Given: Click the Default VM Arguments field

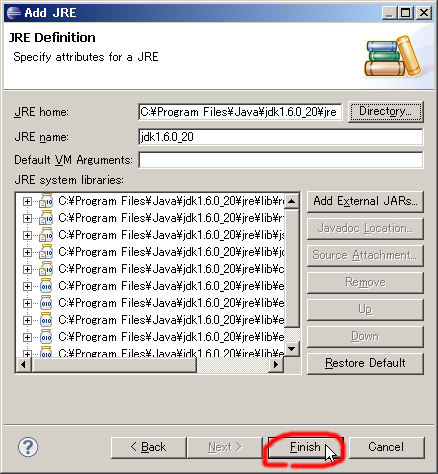Looking at the screenshot, I should click(x=281, y=160).
